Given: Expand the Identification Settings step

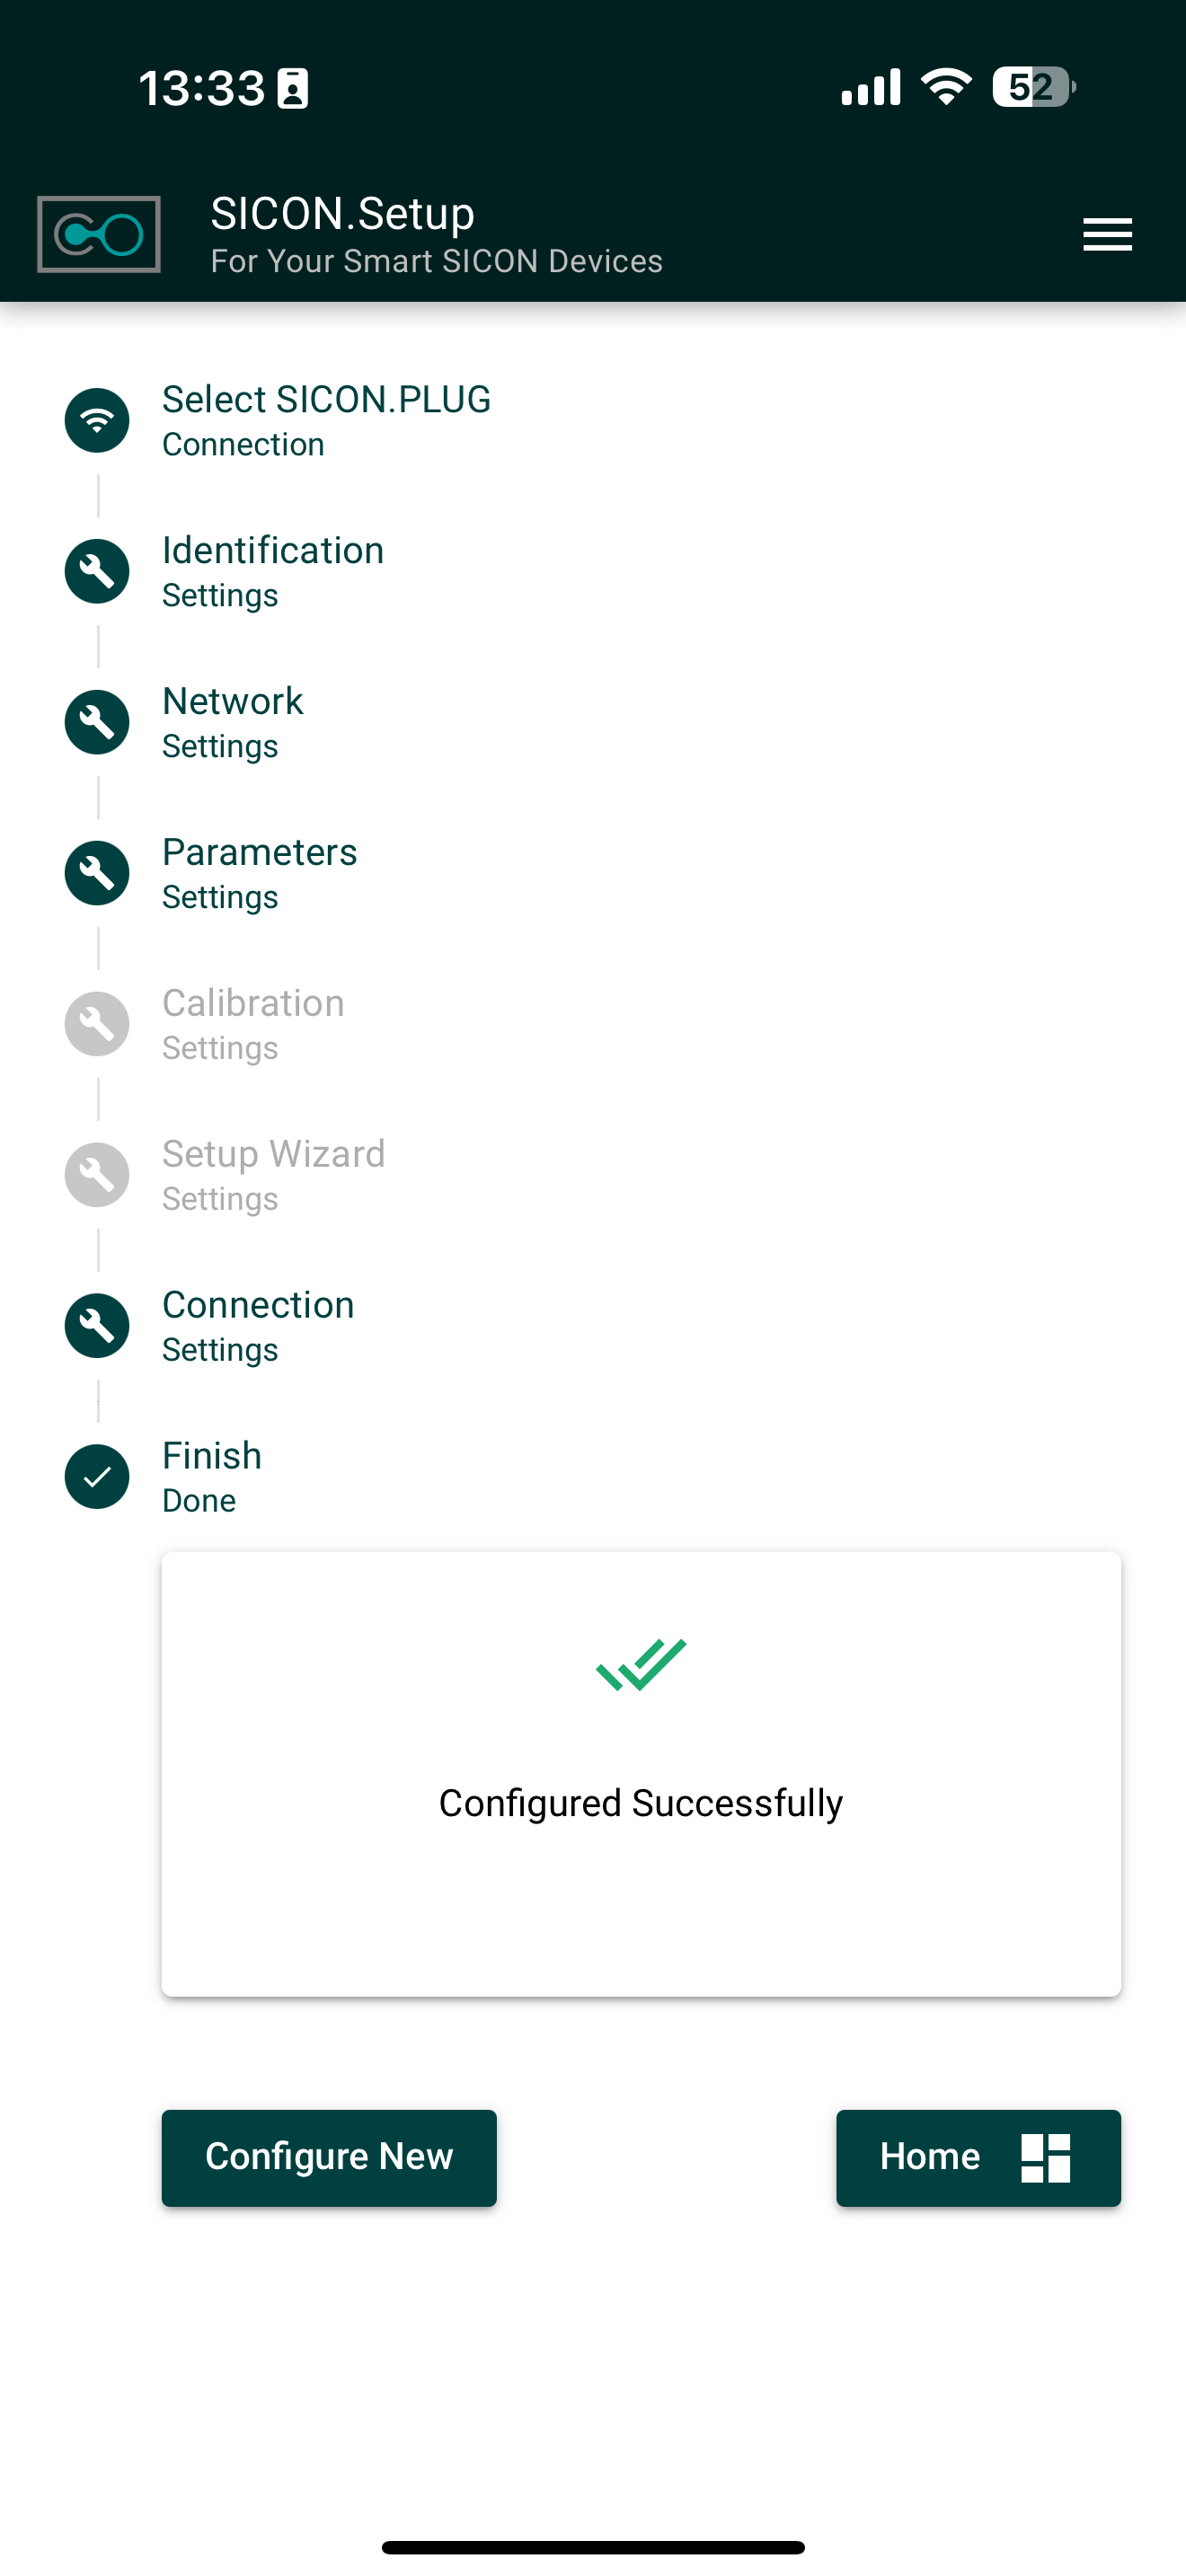Looking at the screenshot, I should click(272, 571).
